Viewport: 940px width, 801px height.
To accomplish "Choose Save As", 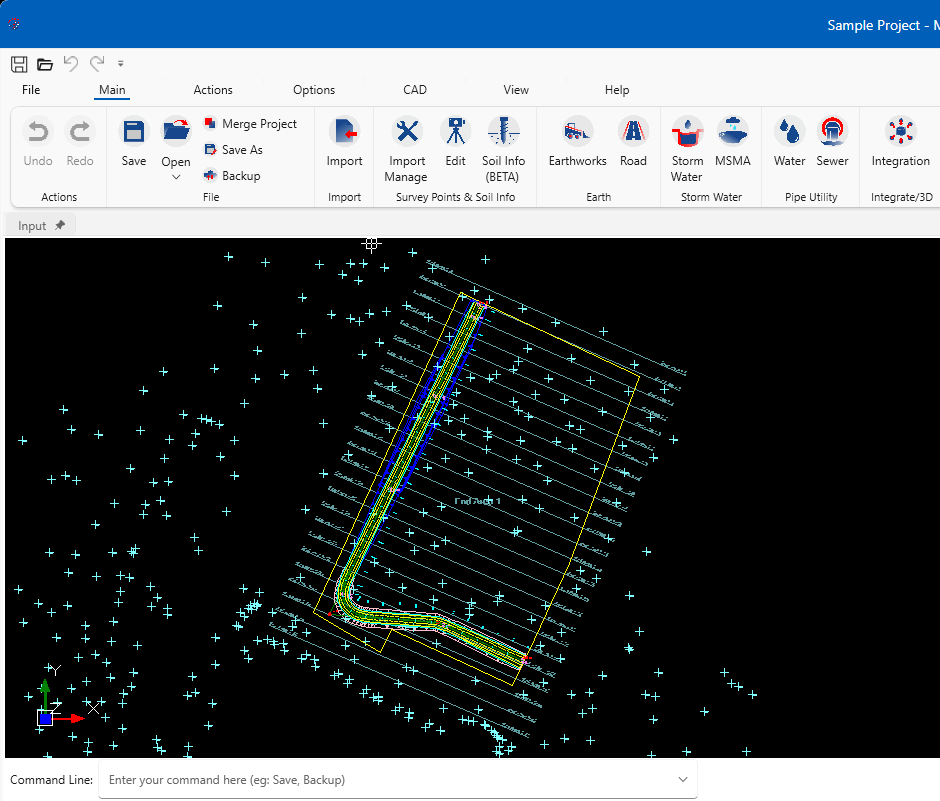I will point(234,150).
